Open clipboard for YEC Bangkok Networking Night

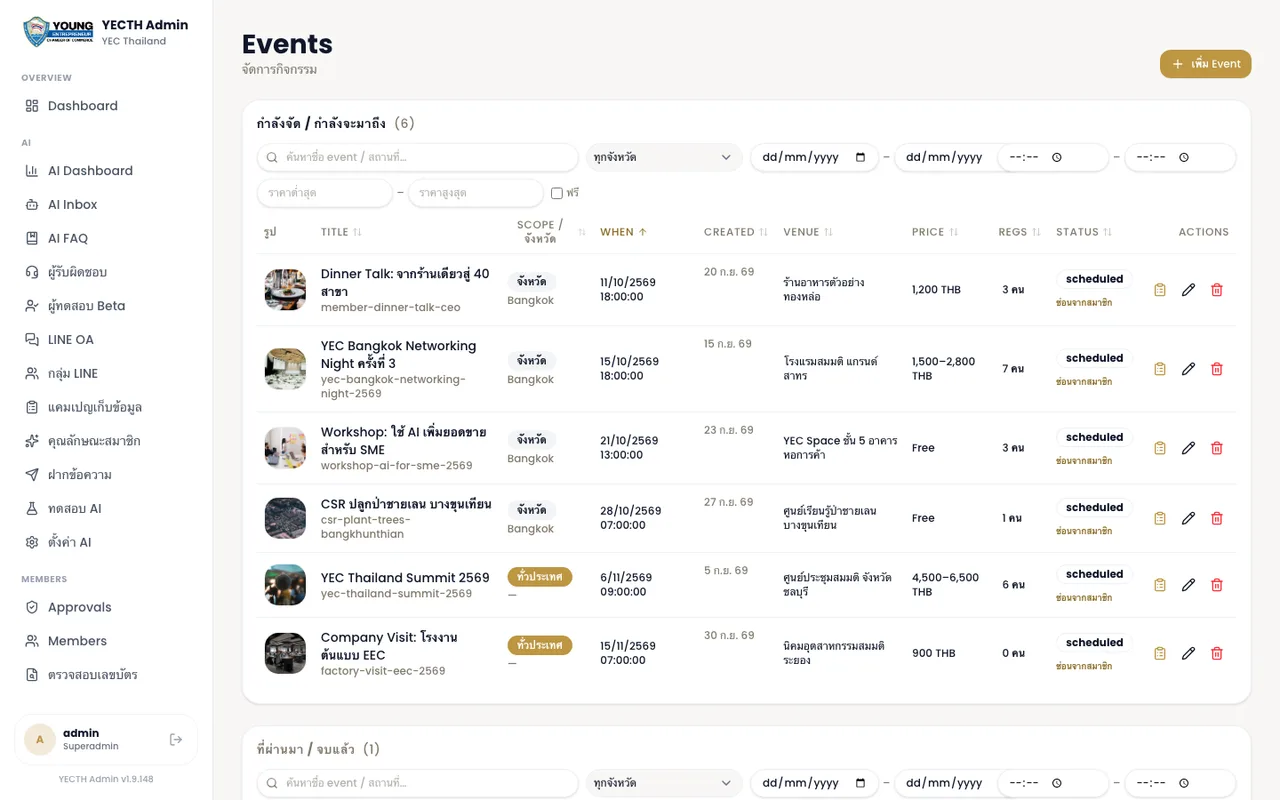[x=1160, y=369]
